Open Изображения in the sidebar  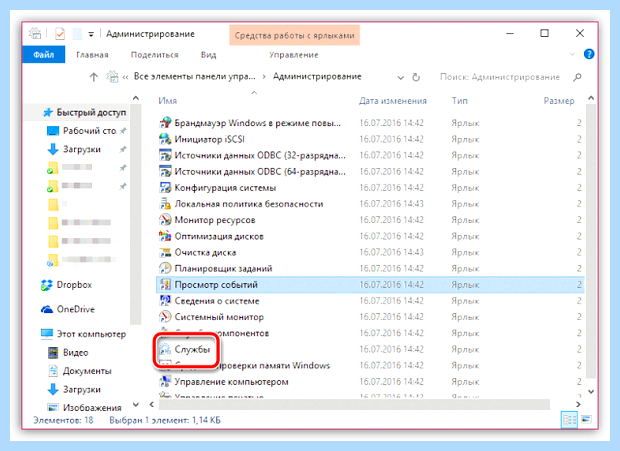(85, 407)
